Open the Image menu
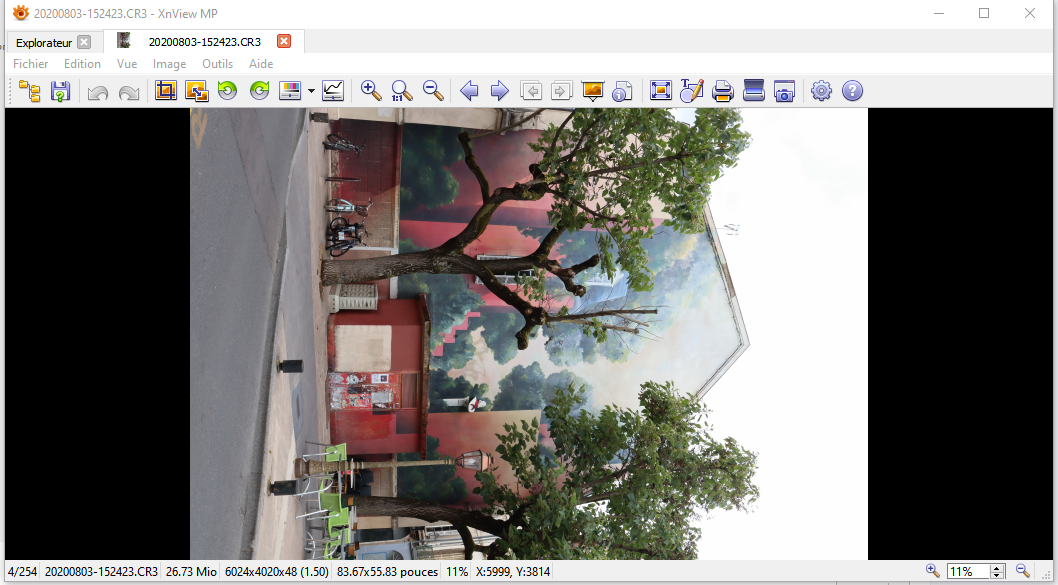The image size is (1058, 585). (x=169, y=63)
